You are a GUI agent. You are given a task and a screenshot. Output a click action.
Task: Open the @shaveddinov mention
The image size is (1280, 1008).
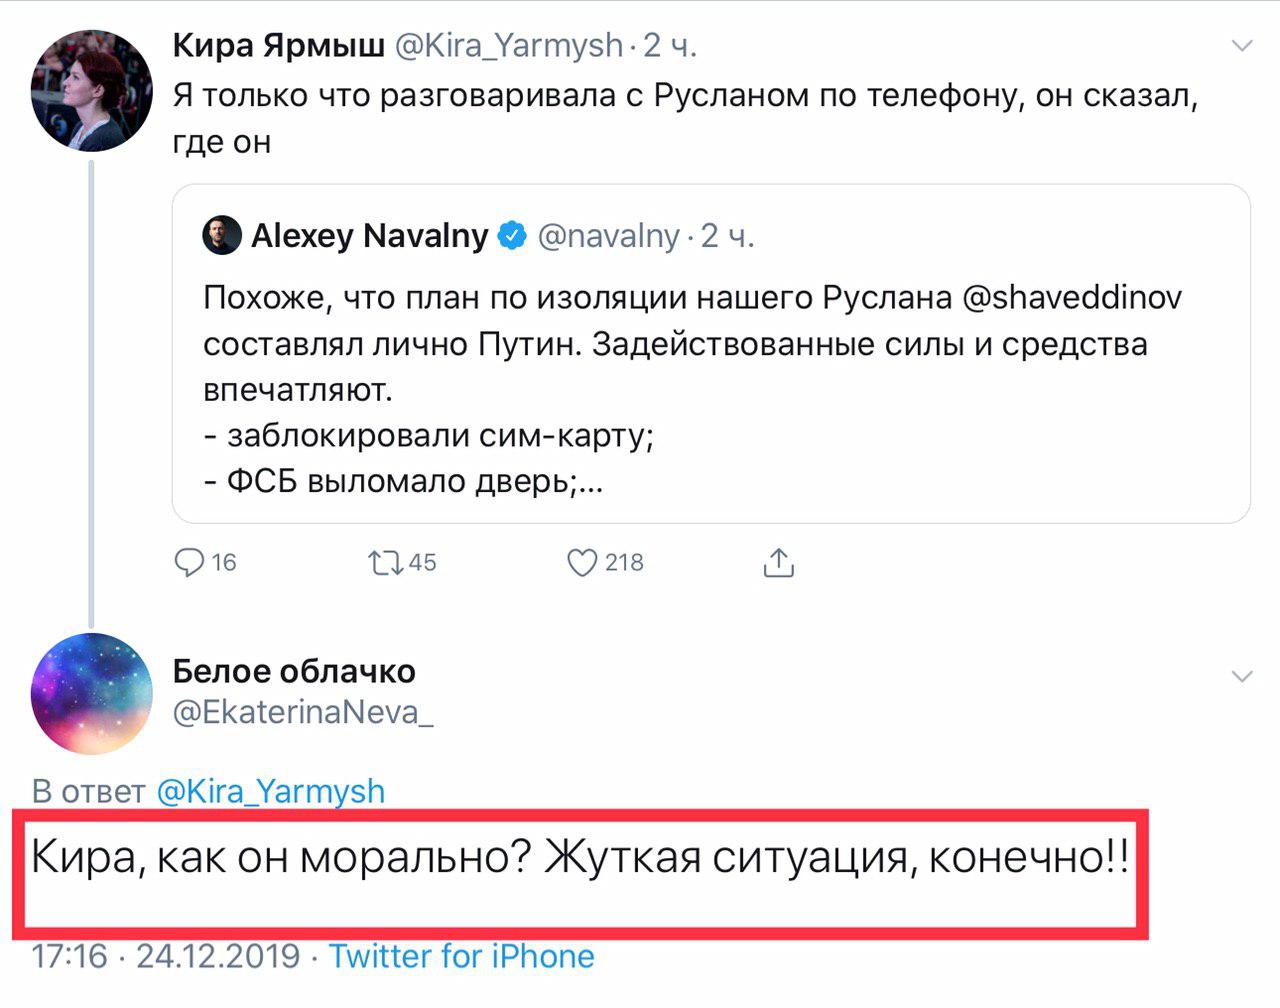(1071, 297)
